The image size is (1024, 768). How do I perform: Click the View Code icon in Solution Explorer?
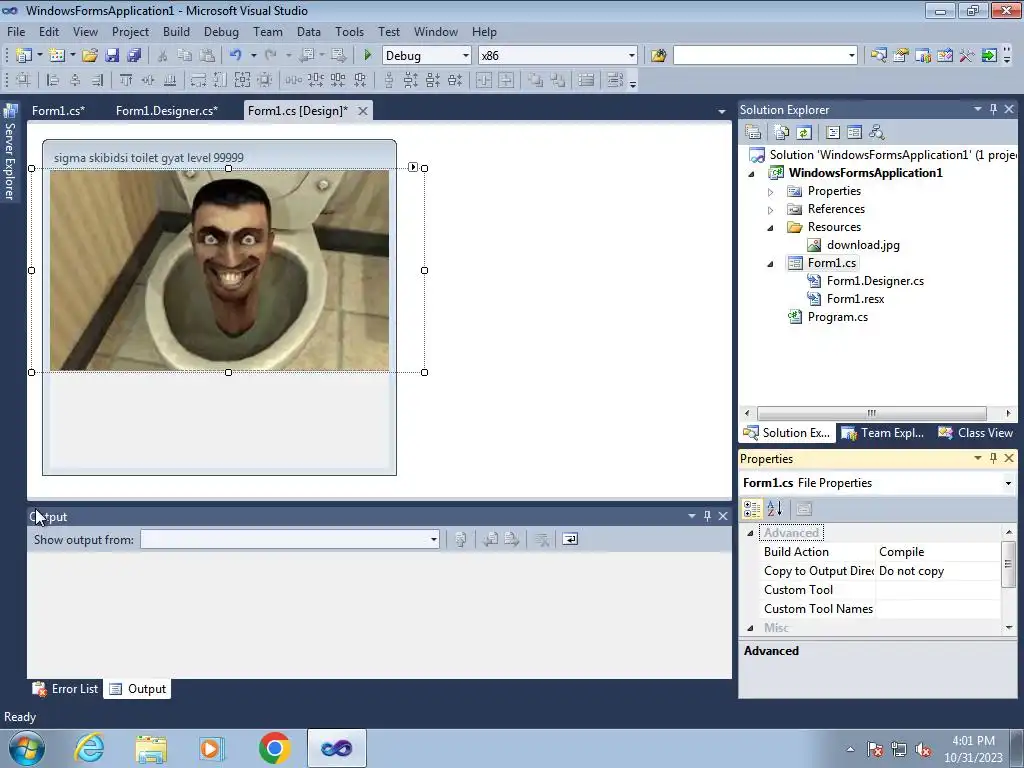(x=833, y=133)
